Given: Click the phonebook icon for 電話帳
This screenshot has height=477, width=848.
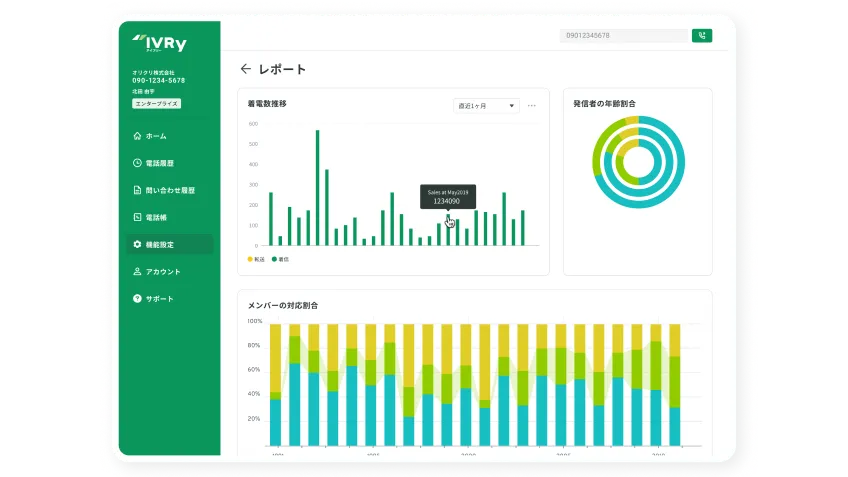Looking at the screenshot, I should pos(137,217).
